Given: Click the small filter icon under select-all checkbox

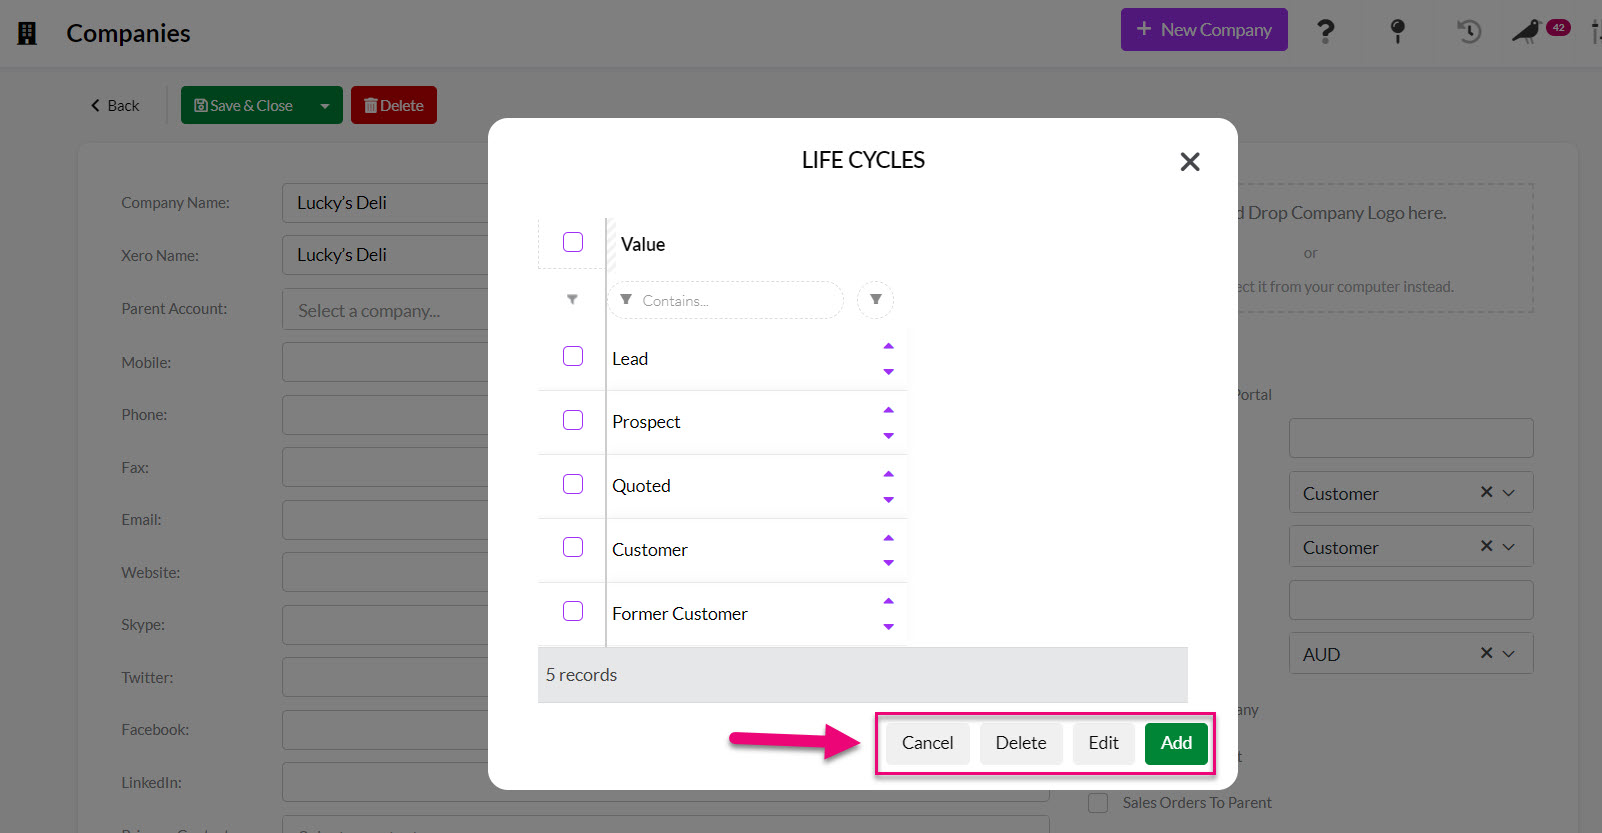Looking at the screenshot, I should coord(572,299).
